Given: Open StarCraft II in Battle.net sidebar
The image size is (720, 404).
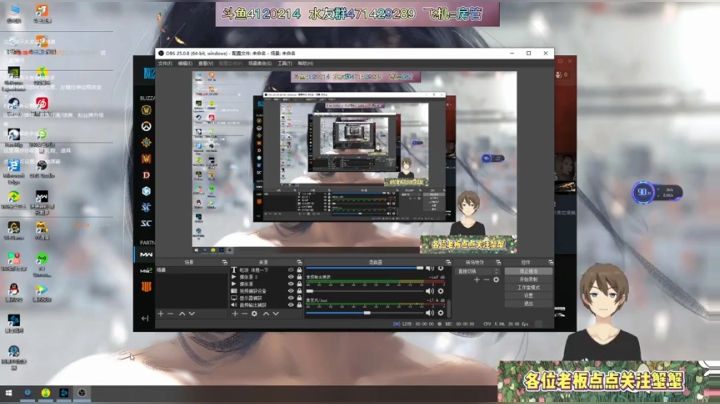Looking at the screenshot, I should pyautogui.click(x=146, y=207).
